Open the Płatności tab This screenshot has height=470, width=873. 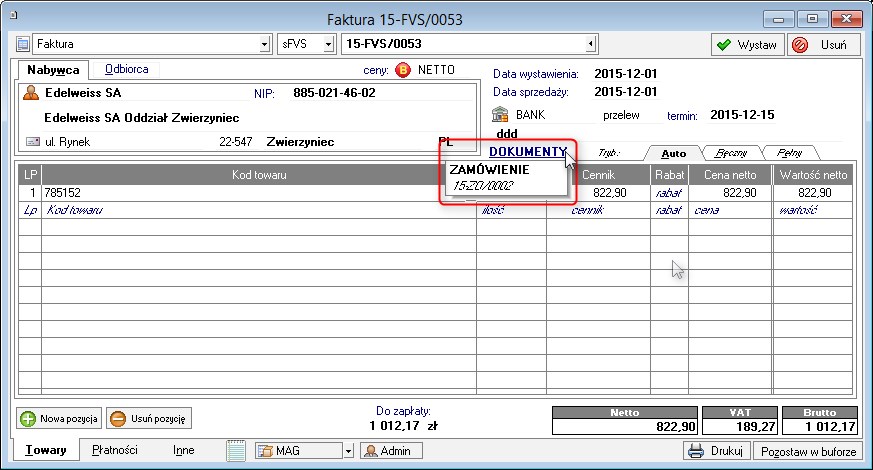(115, 450)
